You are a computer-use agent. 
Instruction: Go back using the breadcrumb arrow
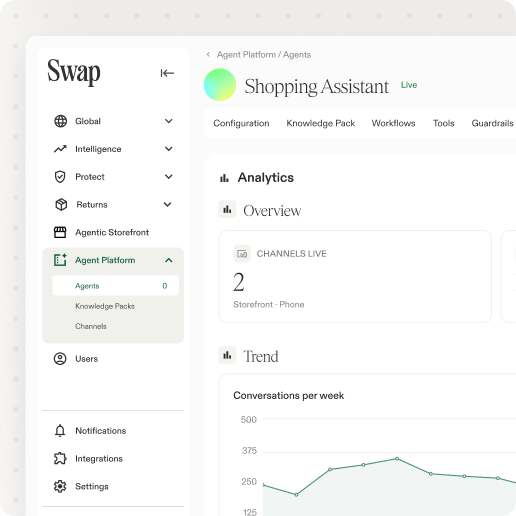pos(208,54)
